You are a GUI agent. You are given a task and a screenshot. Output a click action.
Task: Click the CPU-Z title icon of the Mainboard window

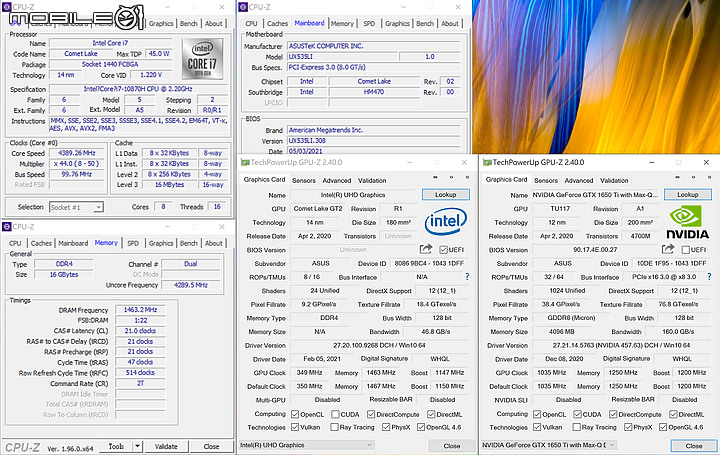[243, 7]
